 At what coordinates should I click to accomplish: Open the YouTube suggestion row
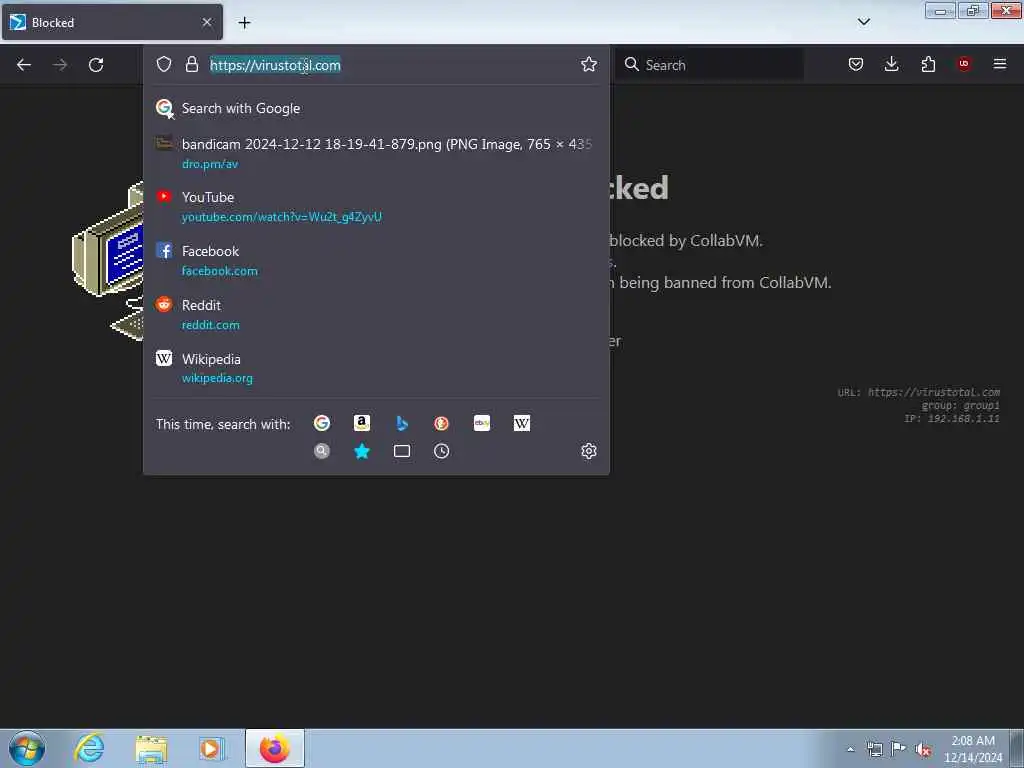tap(376, 206)
